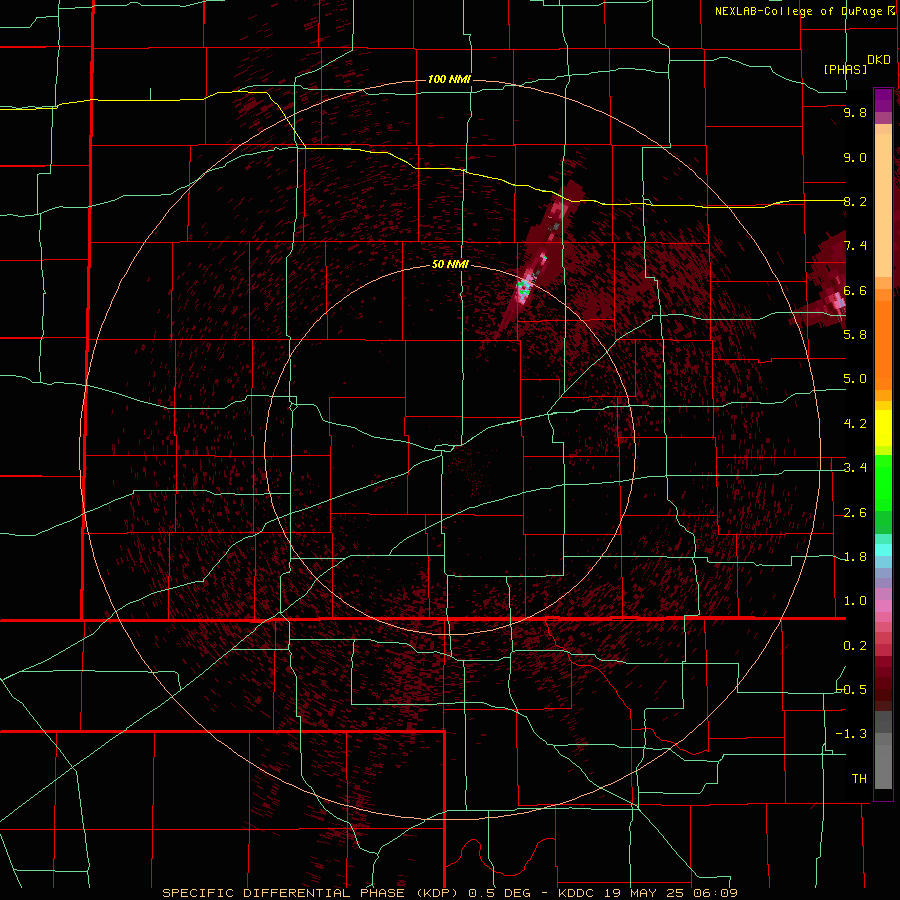Select the 100 NMI range ring label
900x900 pixels.
point(449,79)
